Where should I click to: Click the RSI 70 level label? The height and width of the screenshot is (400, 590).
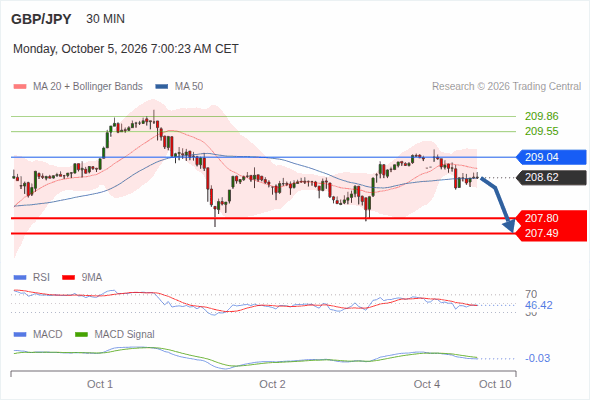coord(531,294)
